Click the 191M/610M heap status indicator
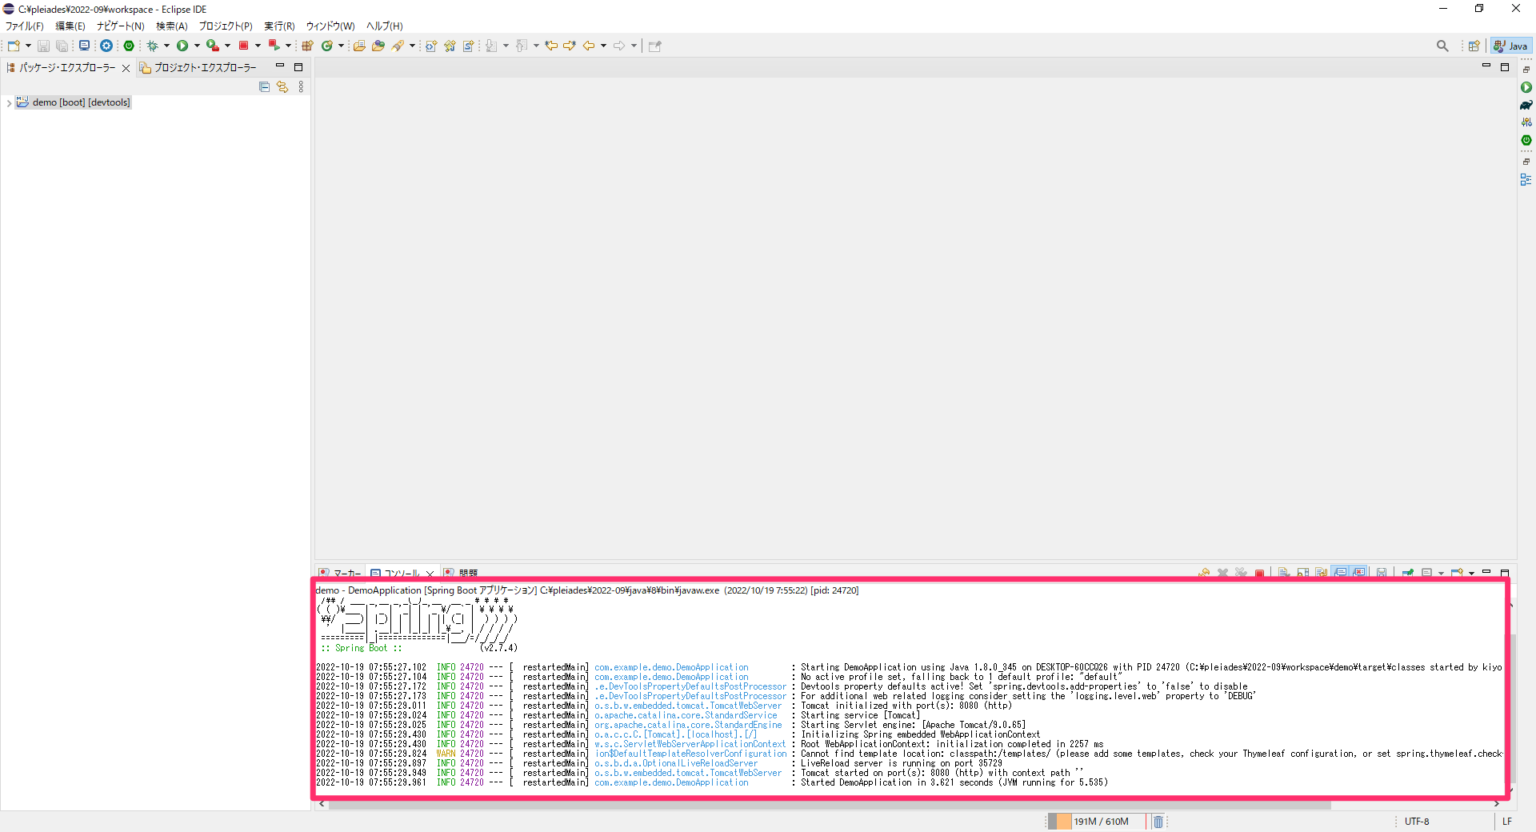 pyautogui.click(x=1100, y=821)
